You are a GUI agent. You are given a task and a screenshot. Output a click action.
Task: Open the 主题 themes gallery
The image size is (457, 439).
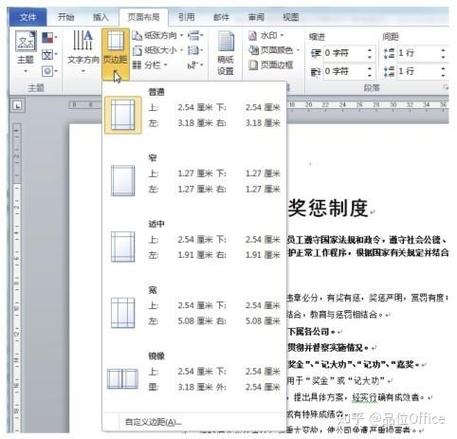coord(26,52)
